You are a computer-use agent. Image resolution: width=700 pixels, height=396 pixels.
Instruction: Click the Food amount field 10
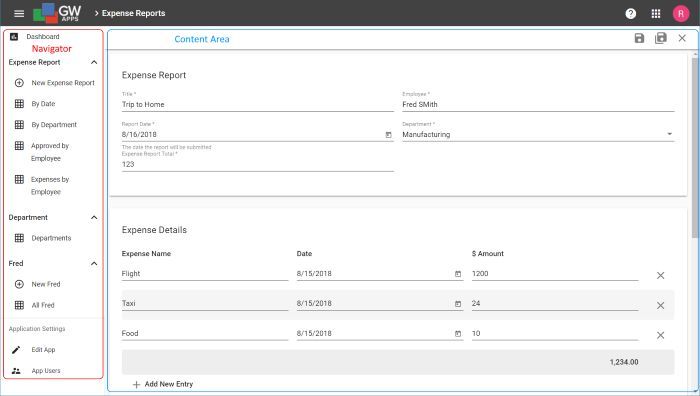555,333
